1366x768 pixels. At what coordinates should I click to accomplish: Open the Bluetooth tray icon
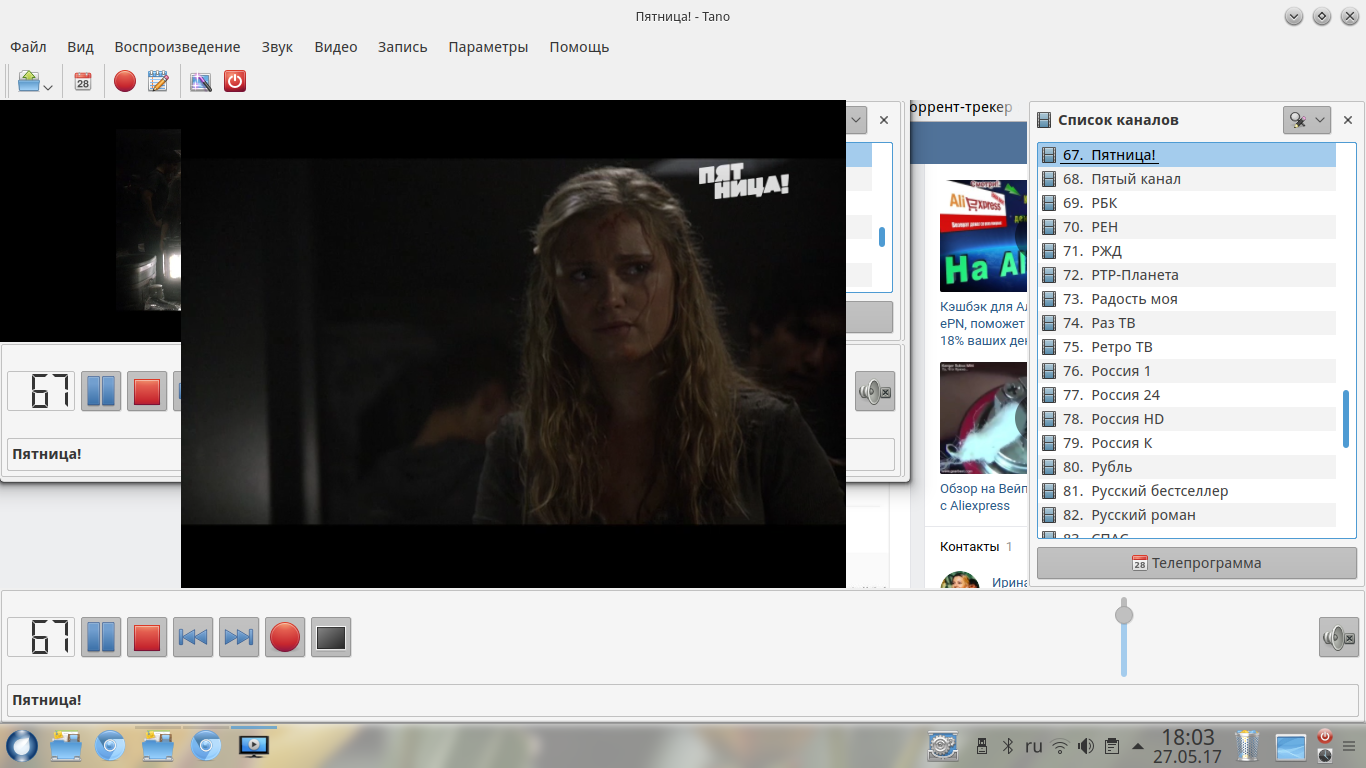click(x=1008, y=746)
